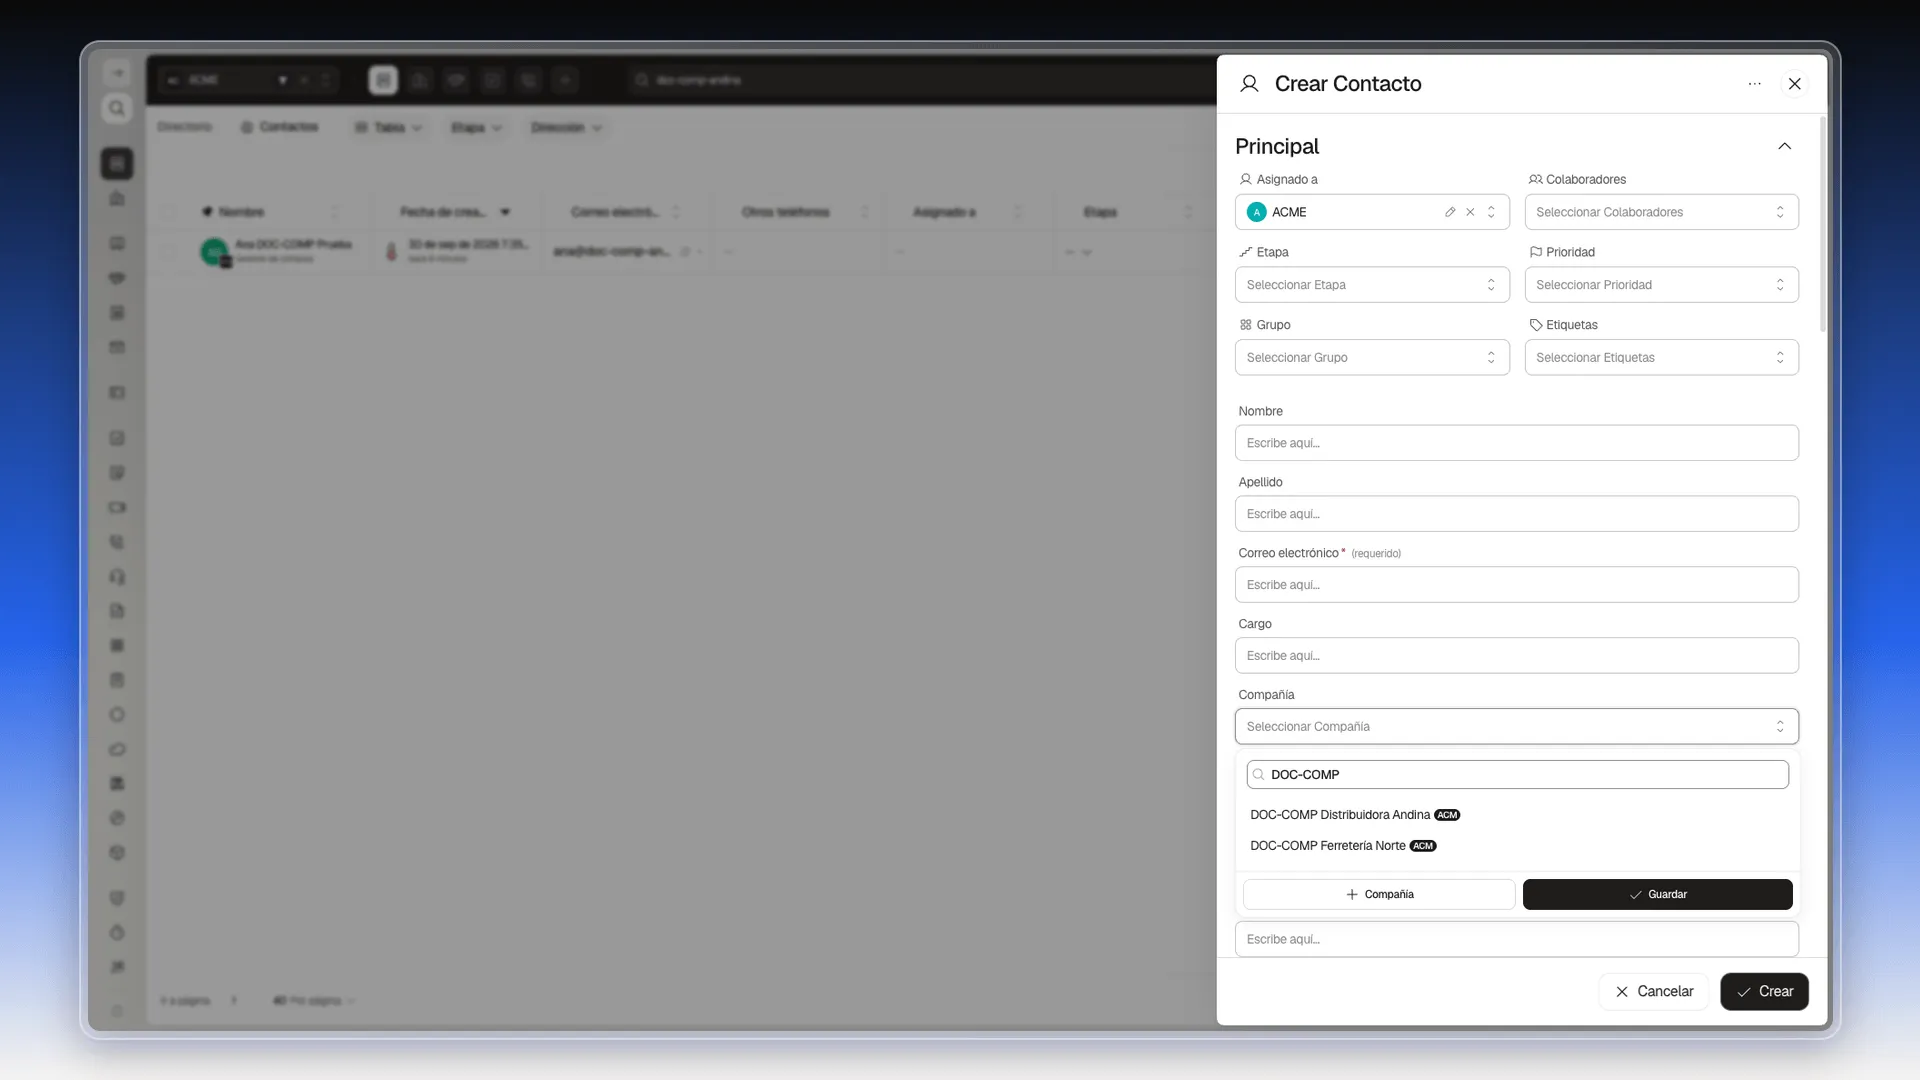Click the Cancelar button
This screenshot has width=1920, height=1080.
tap(1653, 991)
